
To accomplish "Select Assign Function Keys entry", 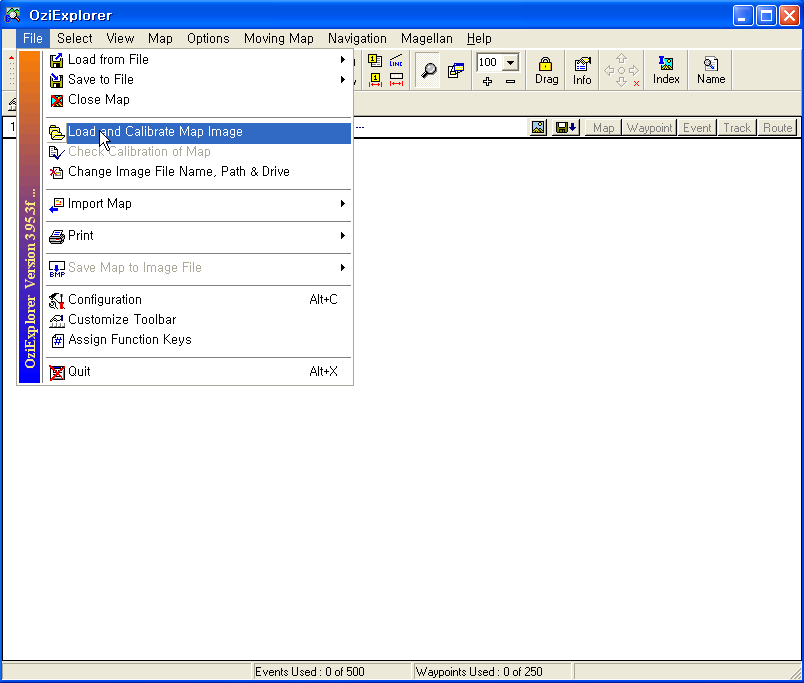I will 198,339.
